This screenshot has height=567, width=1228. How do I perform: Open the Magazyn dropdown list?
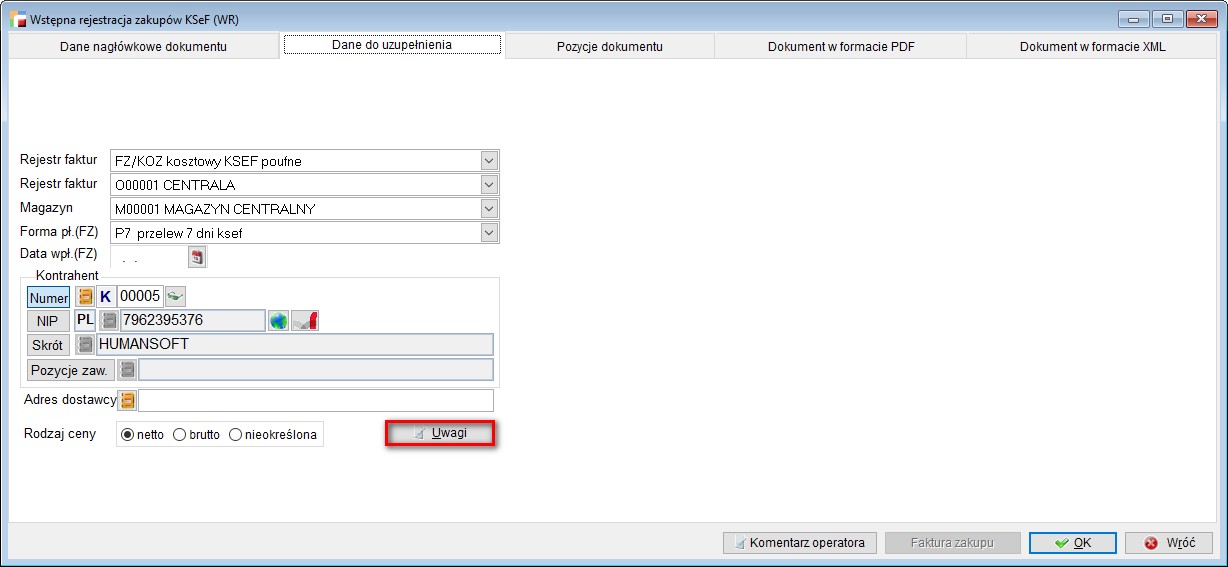[x=488, y=209]
